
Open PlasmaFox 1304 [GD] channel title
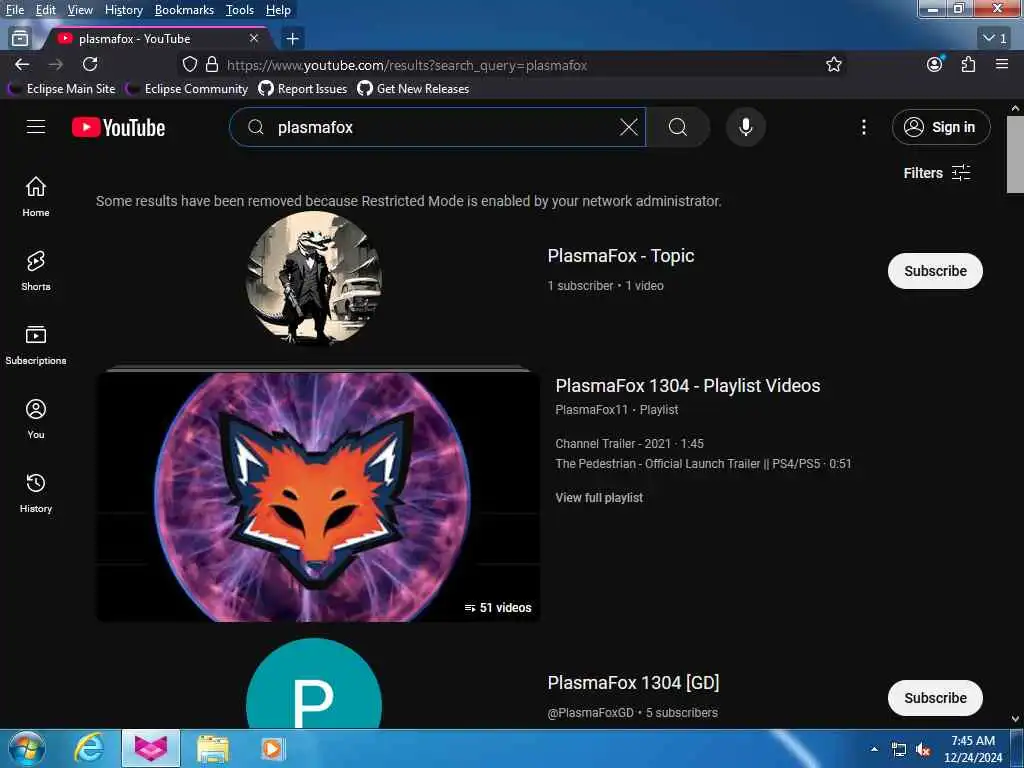coord(633,683)
